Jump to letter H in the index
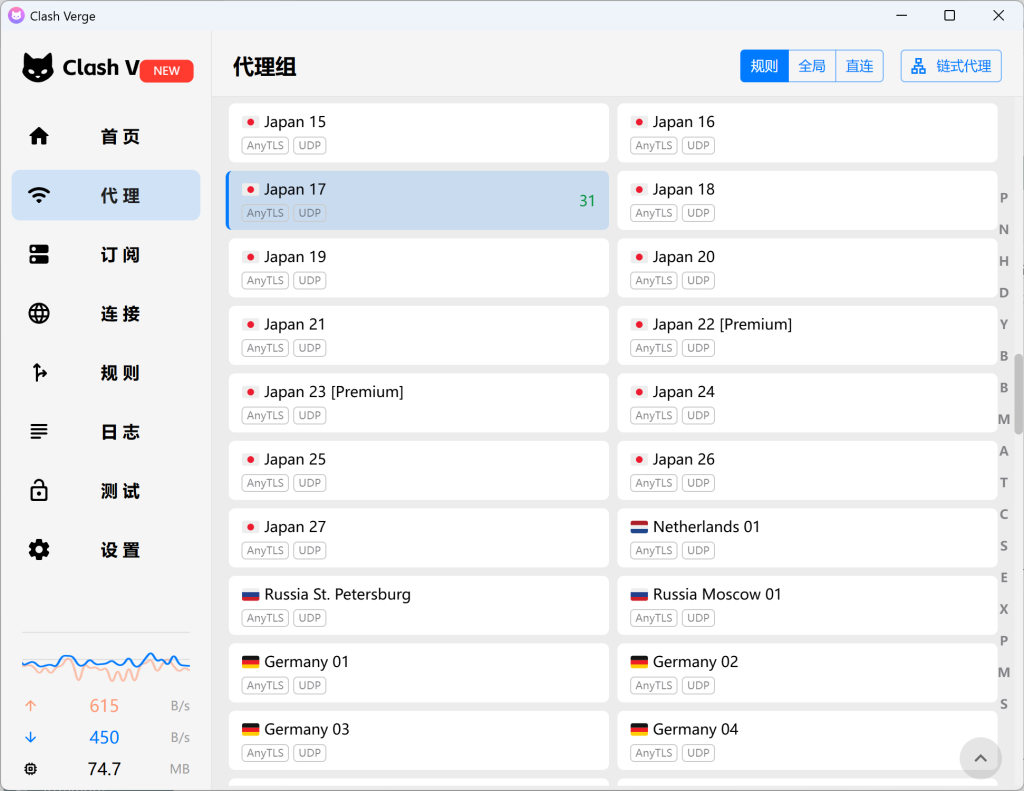Image resolution: width=1024 pixels, height=791 pixels. (1004, 261)
